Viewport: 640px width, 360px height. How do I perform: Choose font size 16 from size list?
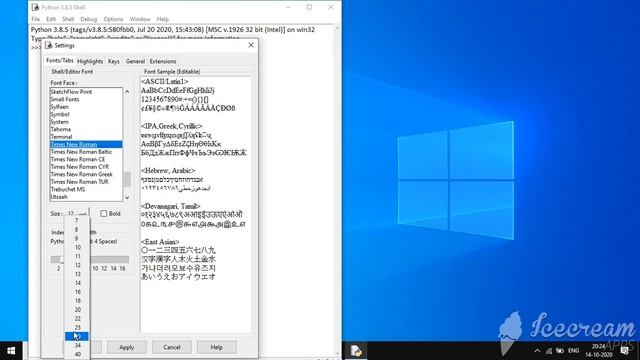pos(77,292)
